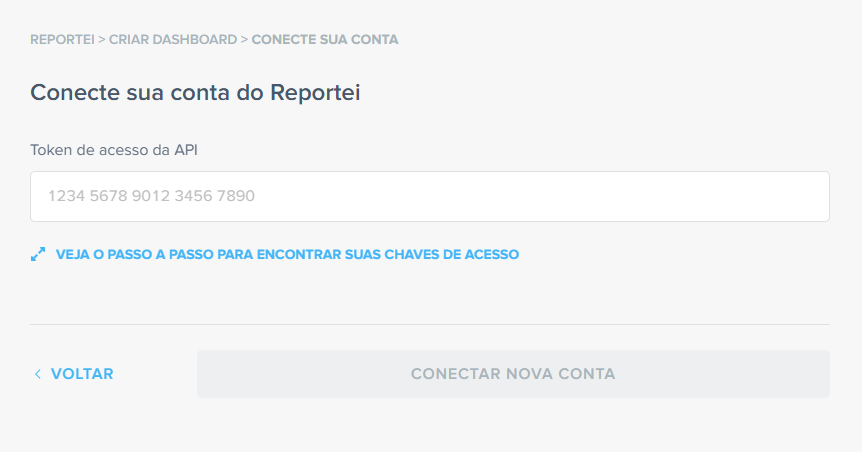
Task: Click the back chevron icon beside VOLTAR
Action: 37,374
